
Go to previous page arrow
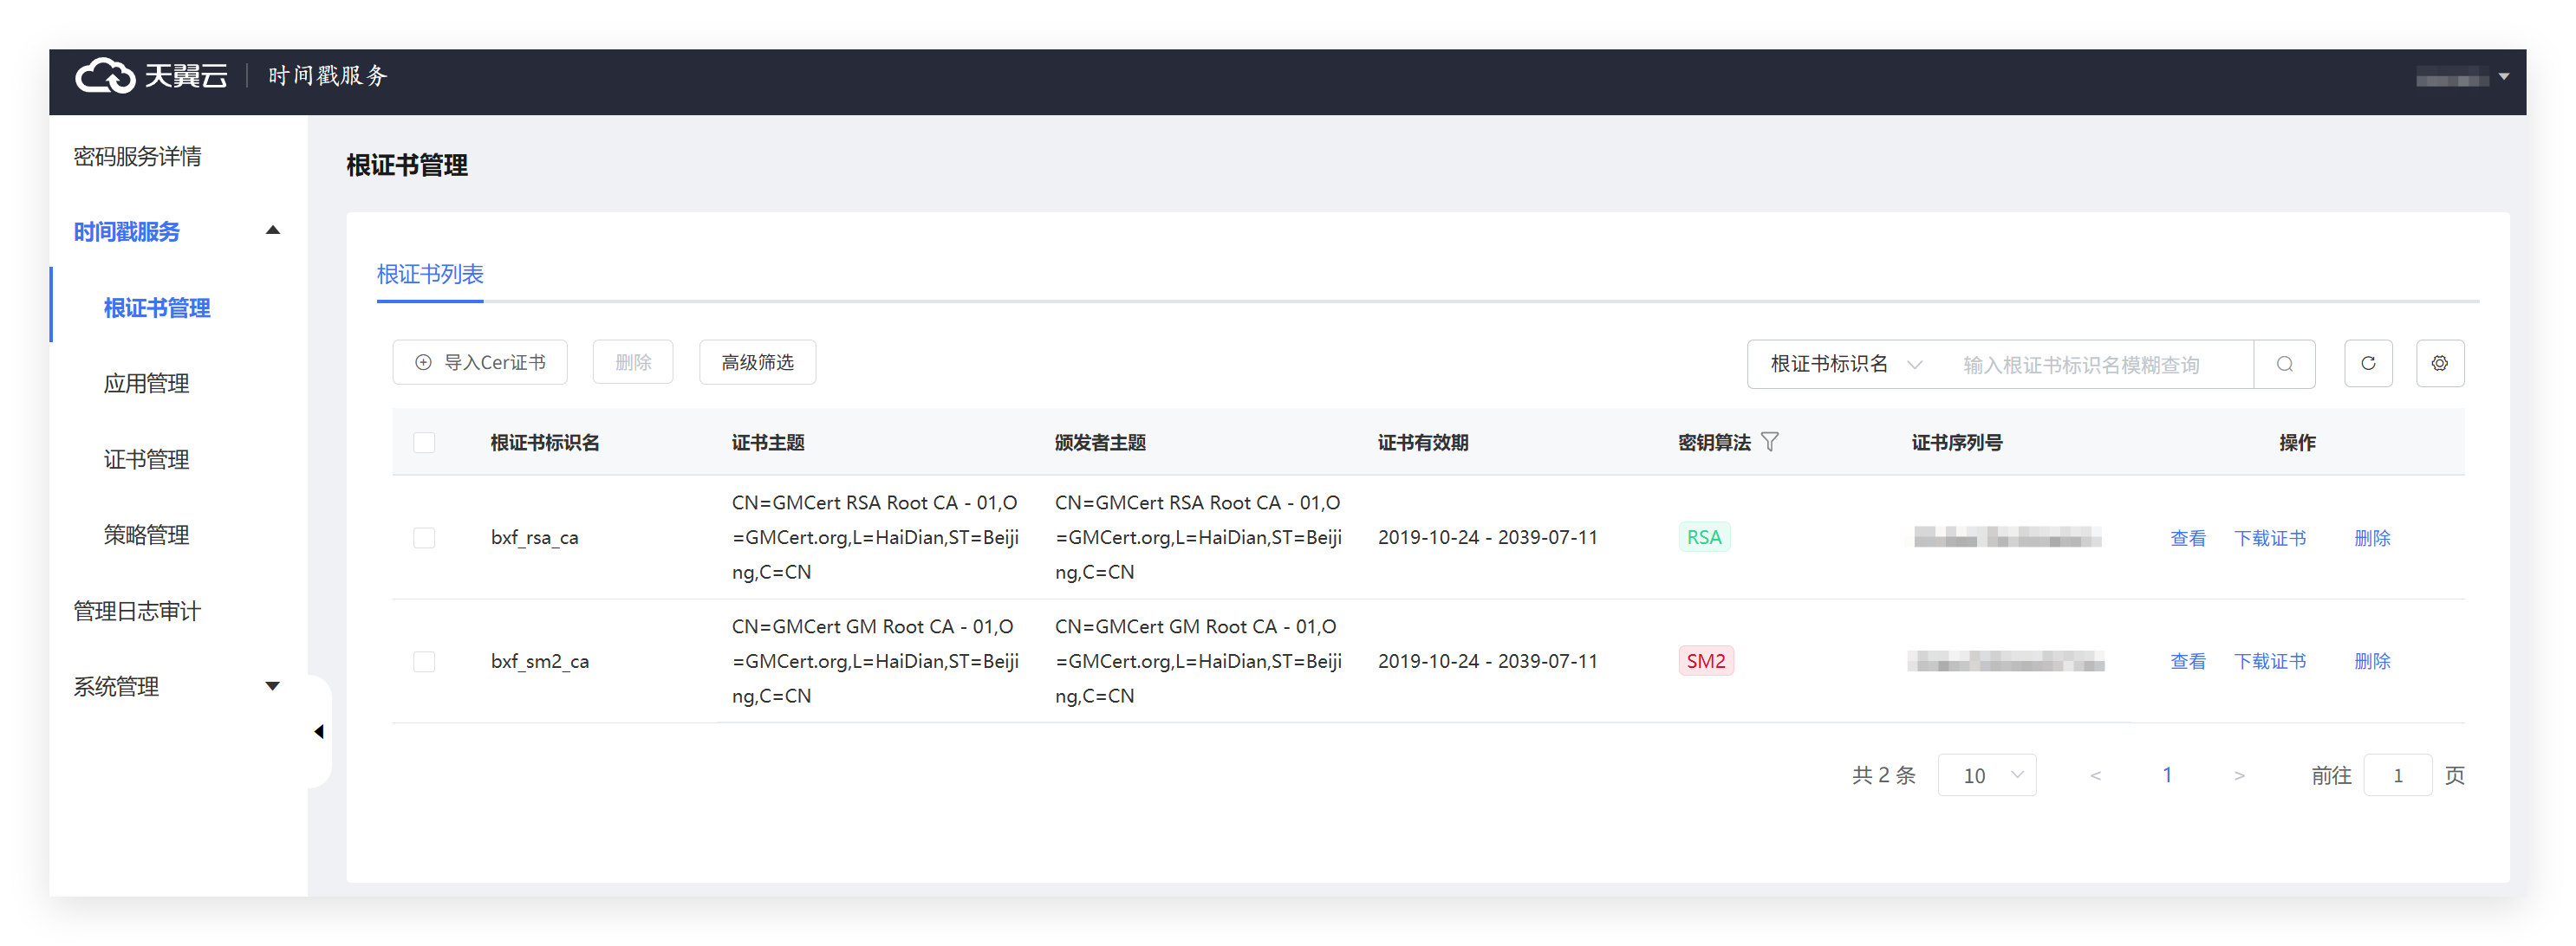2095,776
